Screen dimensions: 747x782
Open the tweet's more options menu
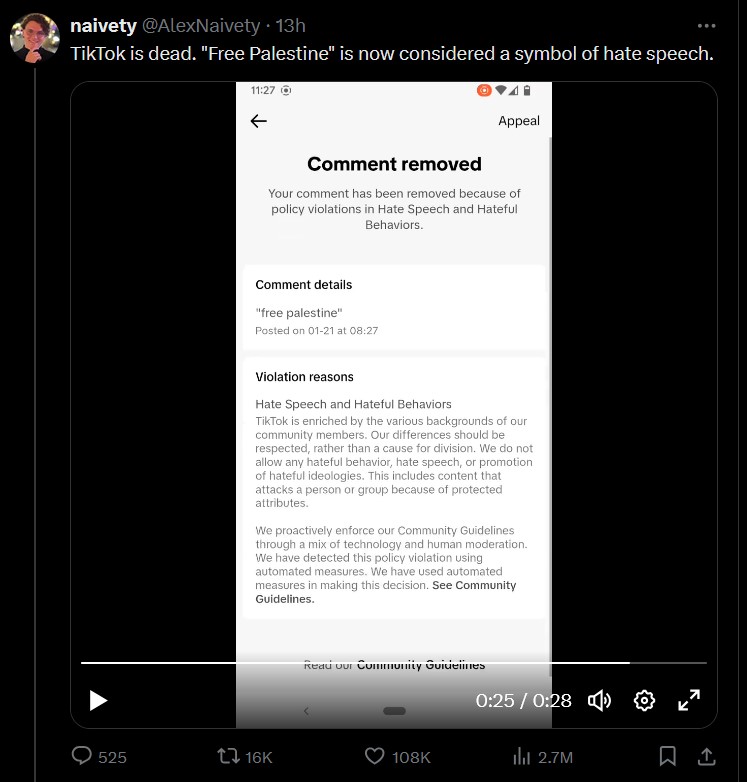click(x=707, y=26)
